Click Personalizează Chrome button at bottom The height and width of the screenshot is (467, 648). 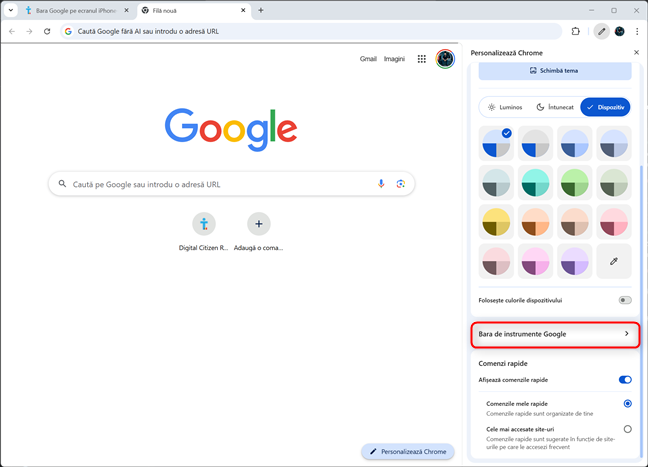click(x=407, y=452)
